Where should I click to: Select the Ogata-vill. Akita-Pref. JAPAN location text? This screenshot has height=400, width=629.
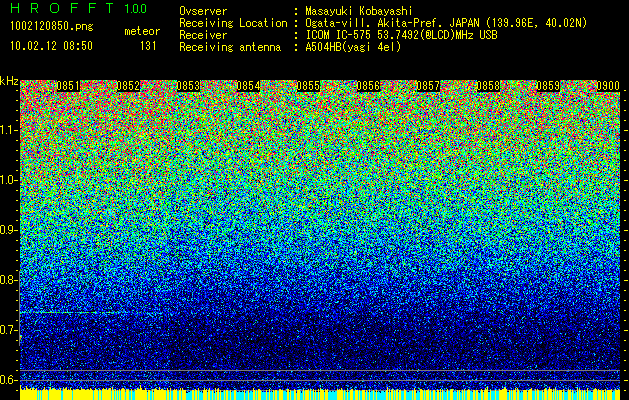(x=446, y=23)
